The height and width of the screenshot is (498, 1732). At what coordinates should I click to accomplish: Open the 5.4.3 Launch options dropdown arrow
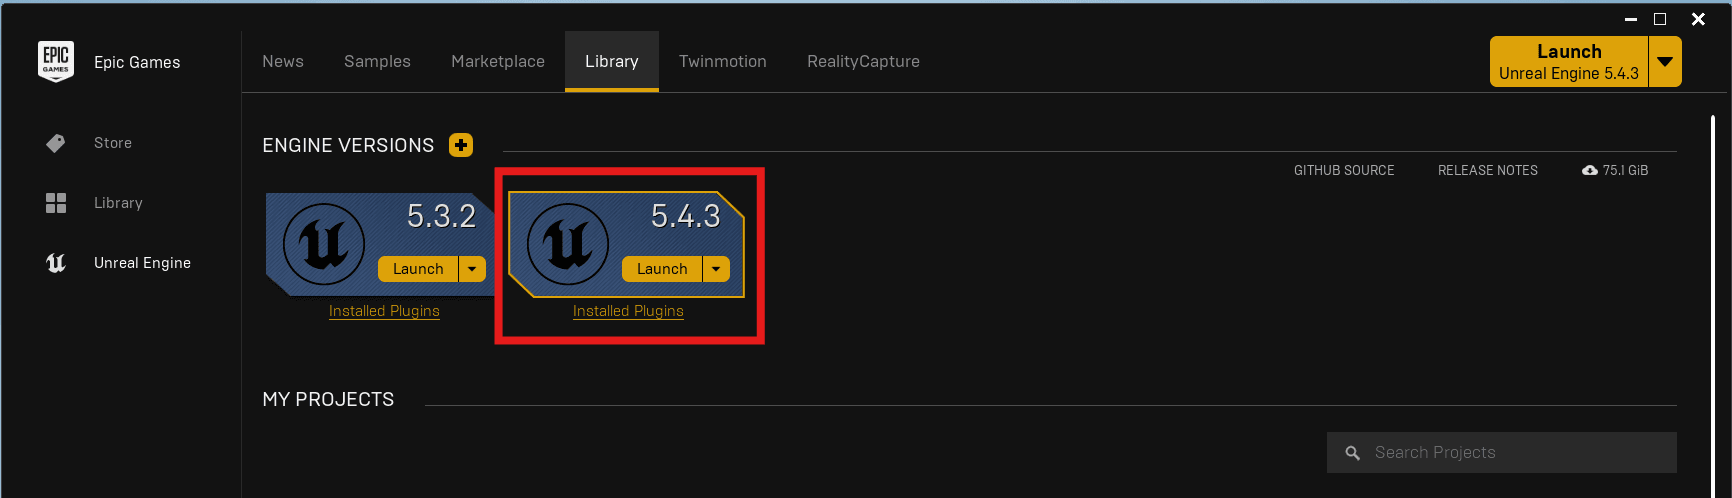[x=716, y=269]
